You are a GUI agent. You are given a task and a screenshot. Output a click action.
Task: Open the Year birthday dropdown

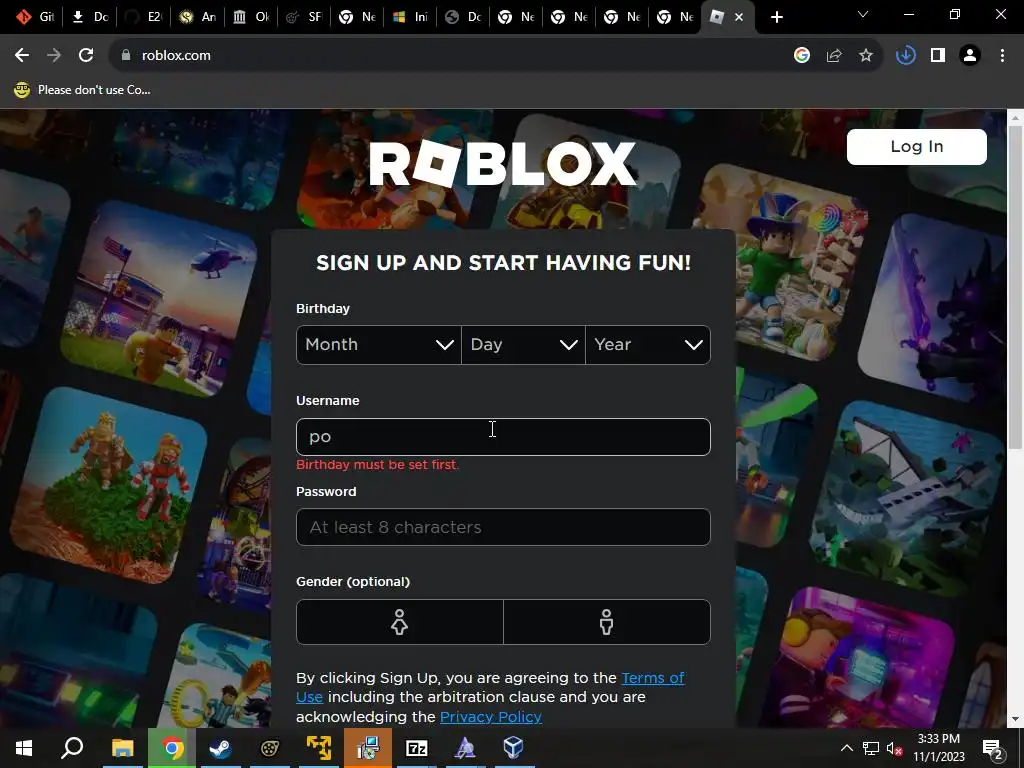click(x=648, y=345)
